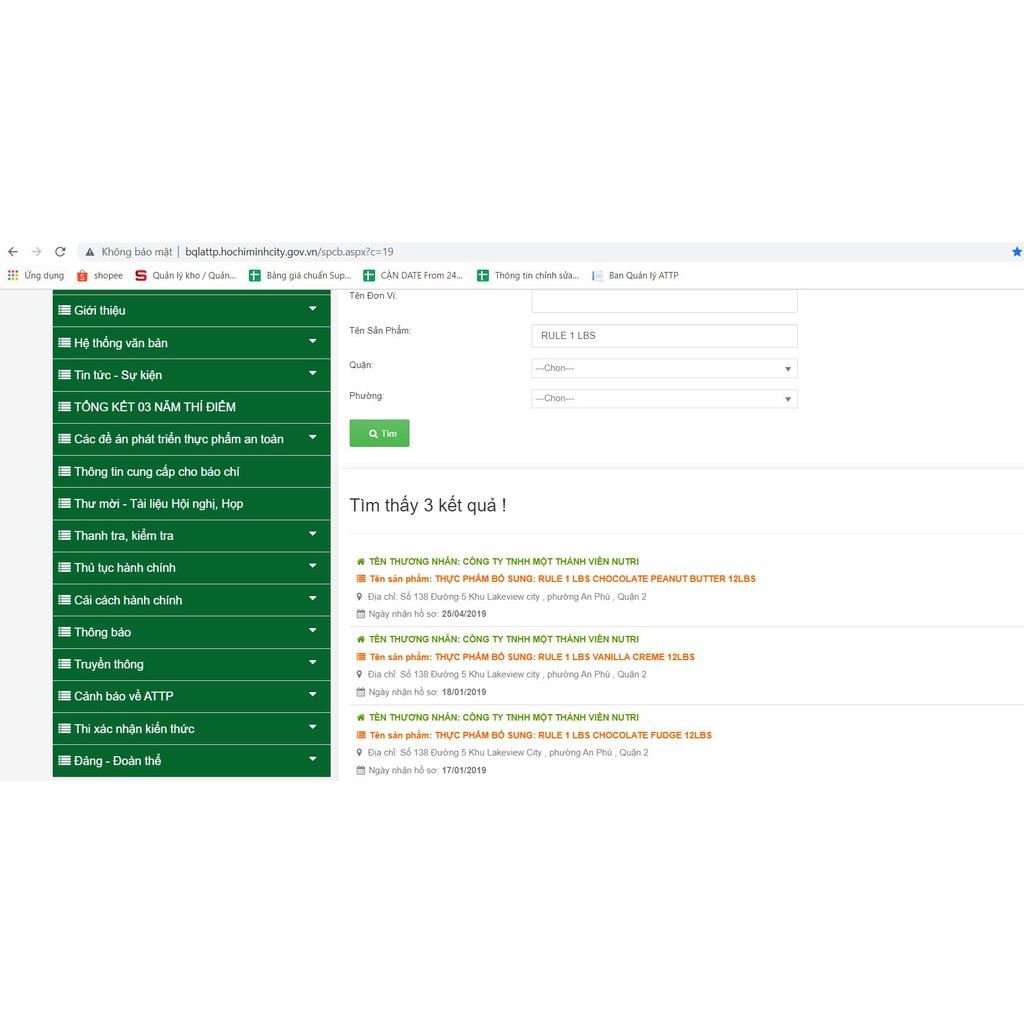Image resolution: width=1024 pixels, height=1024 pixels.
Task: Click house icon on Peanut Butter result
Action: point(360,562)
